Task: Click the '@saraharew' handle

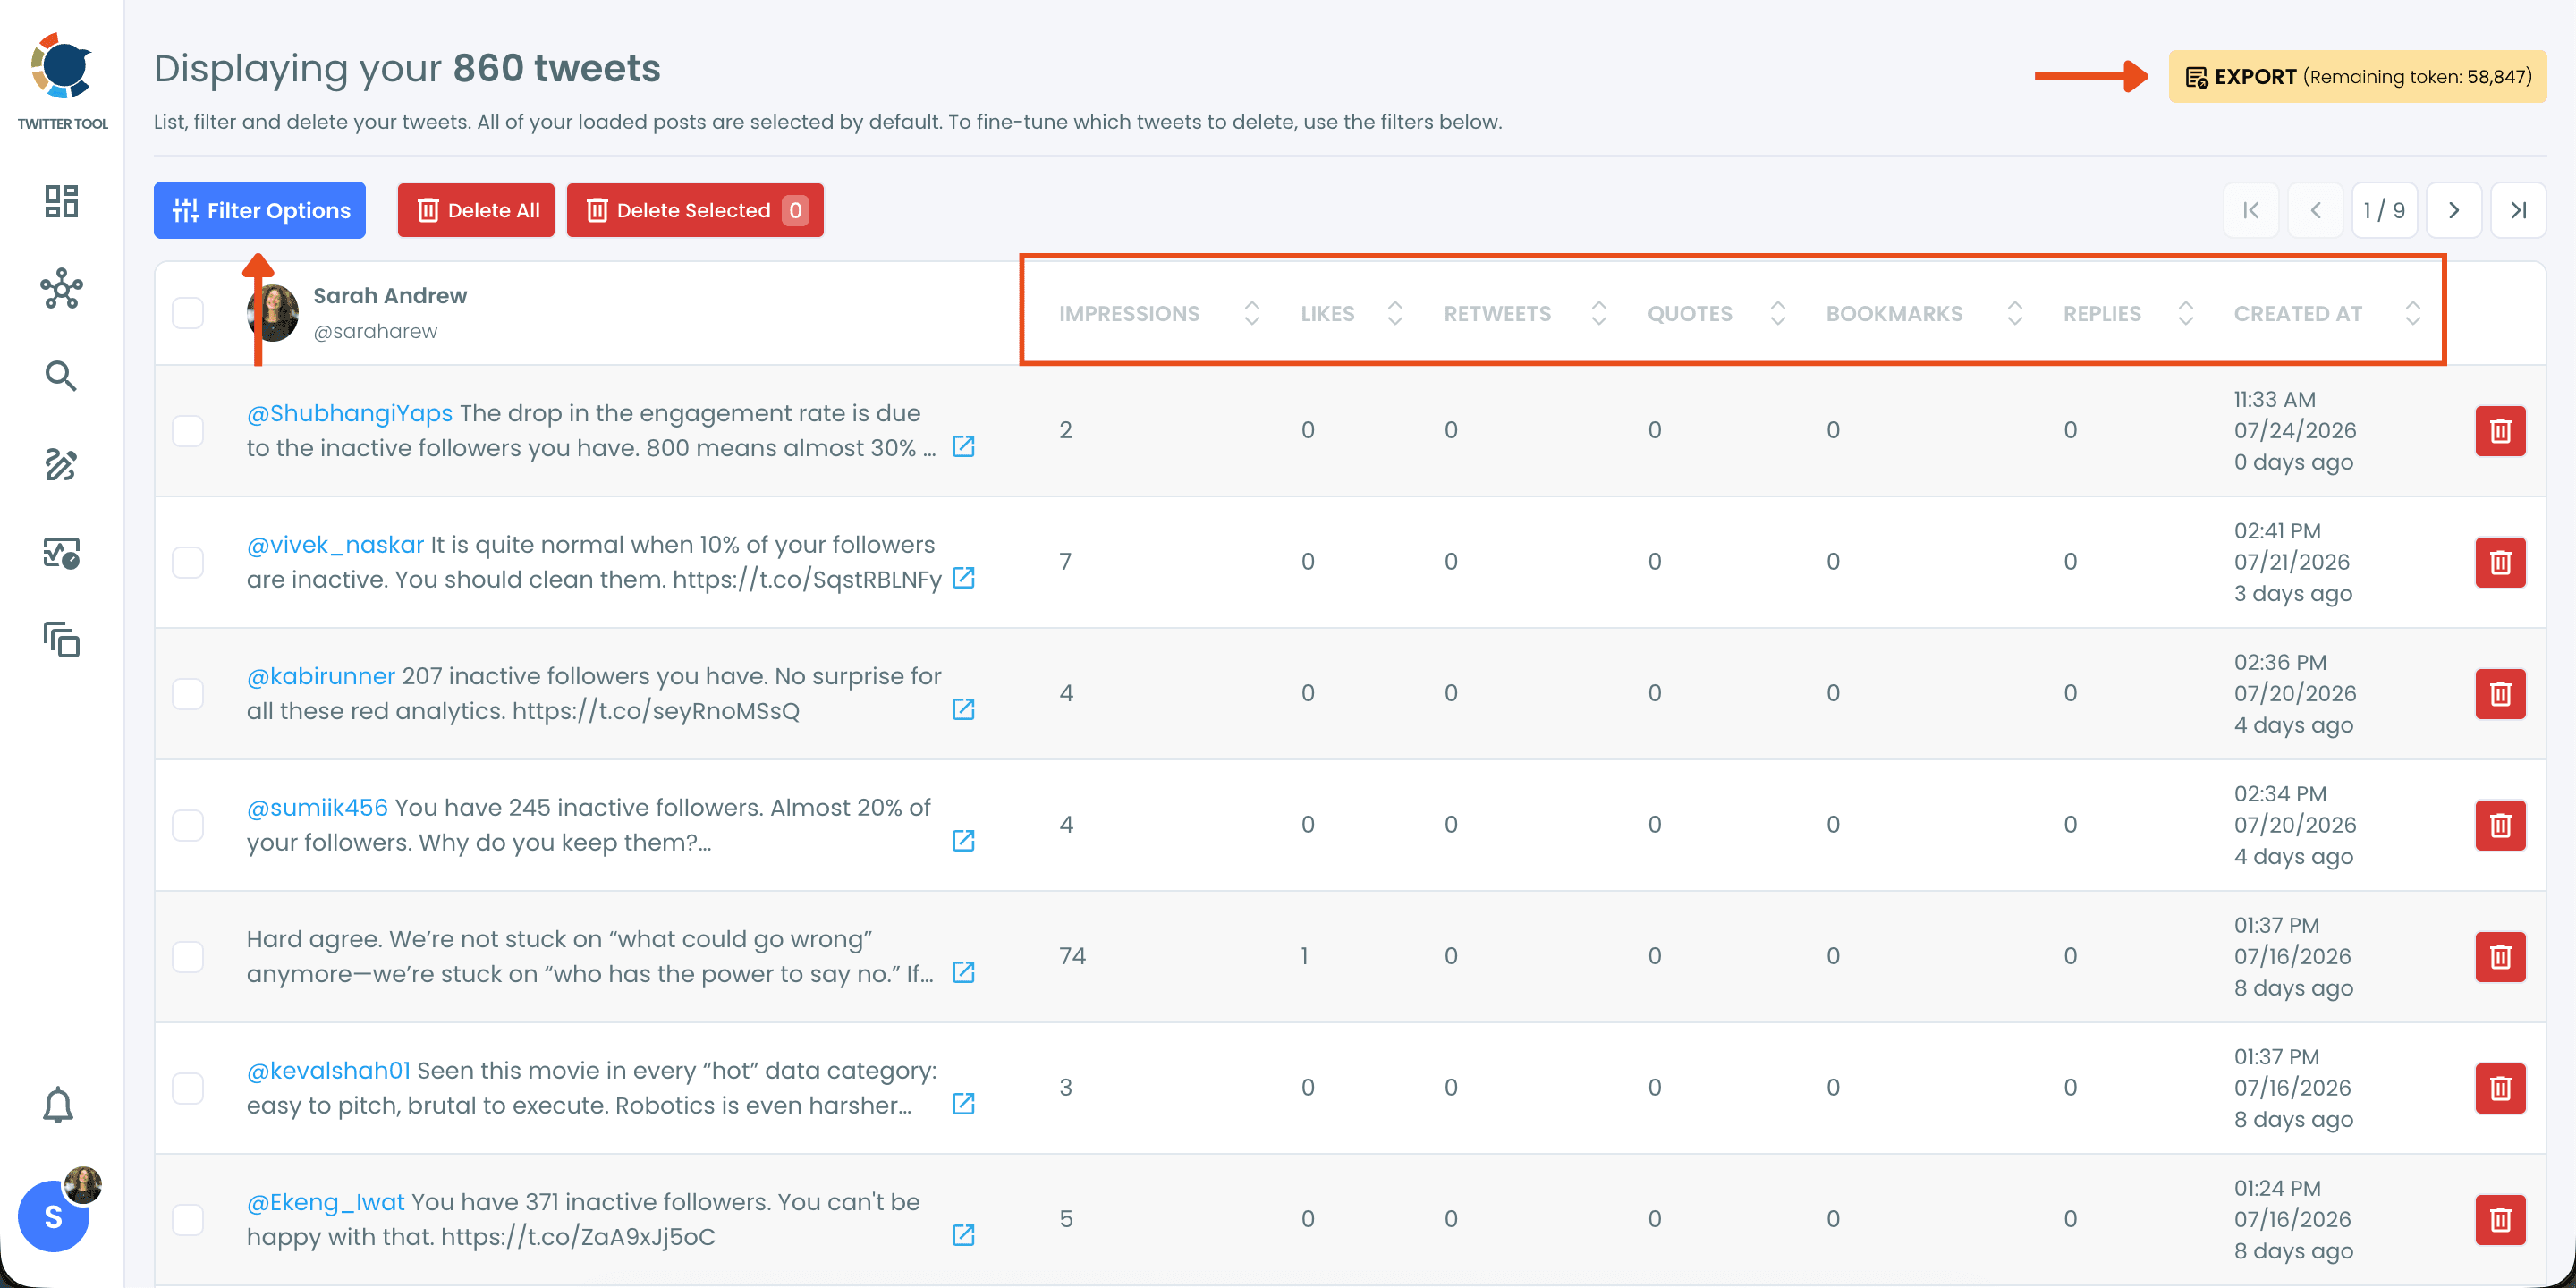Action: click(375, 331)
